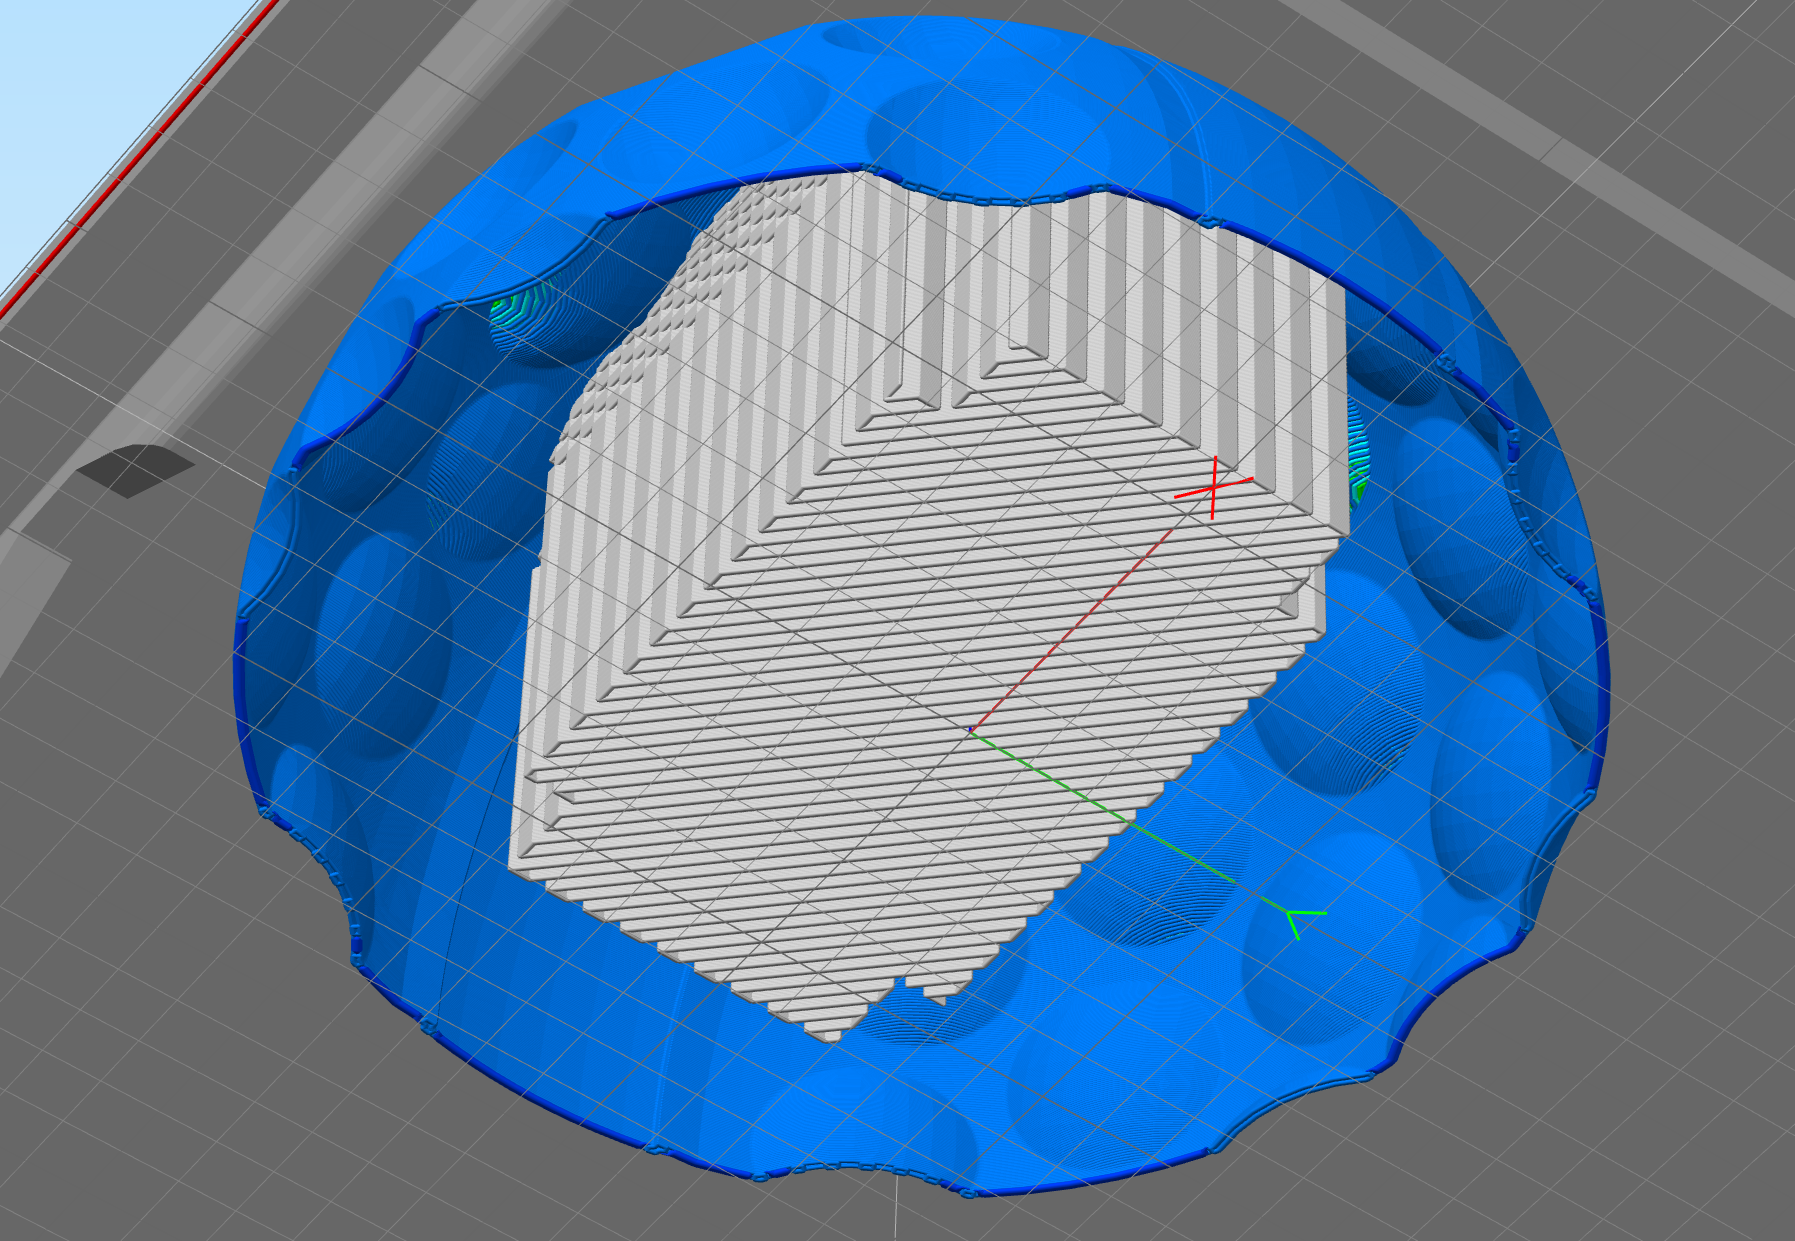Select the vertically ribbed wall of the support
This screenshot has height=1241, width=1795.
click(1150, 300)
